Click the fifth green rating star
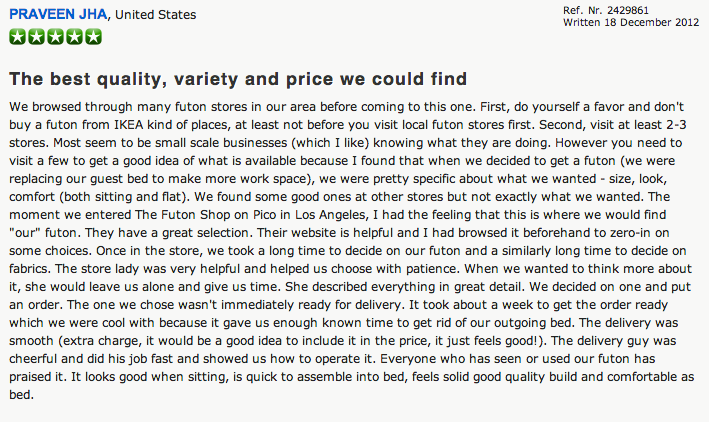 pos(94,37)
